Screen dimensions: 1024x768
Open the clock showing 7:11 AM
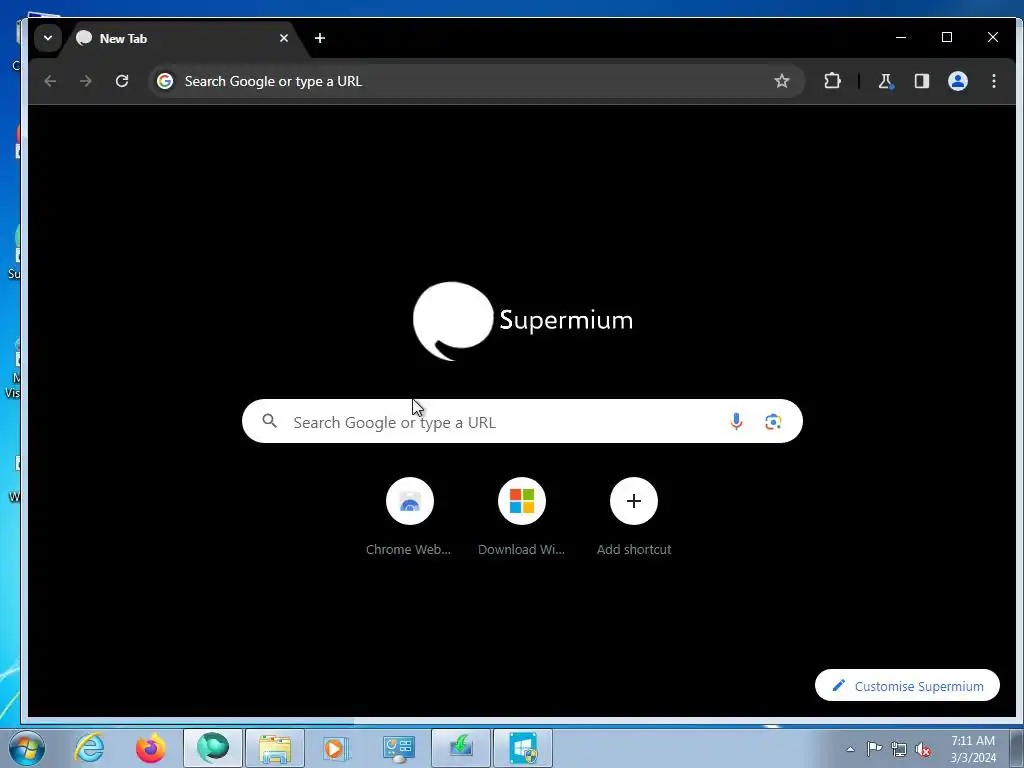(x=972, y=749)
